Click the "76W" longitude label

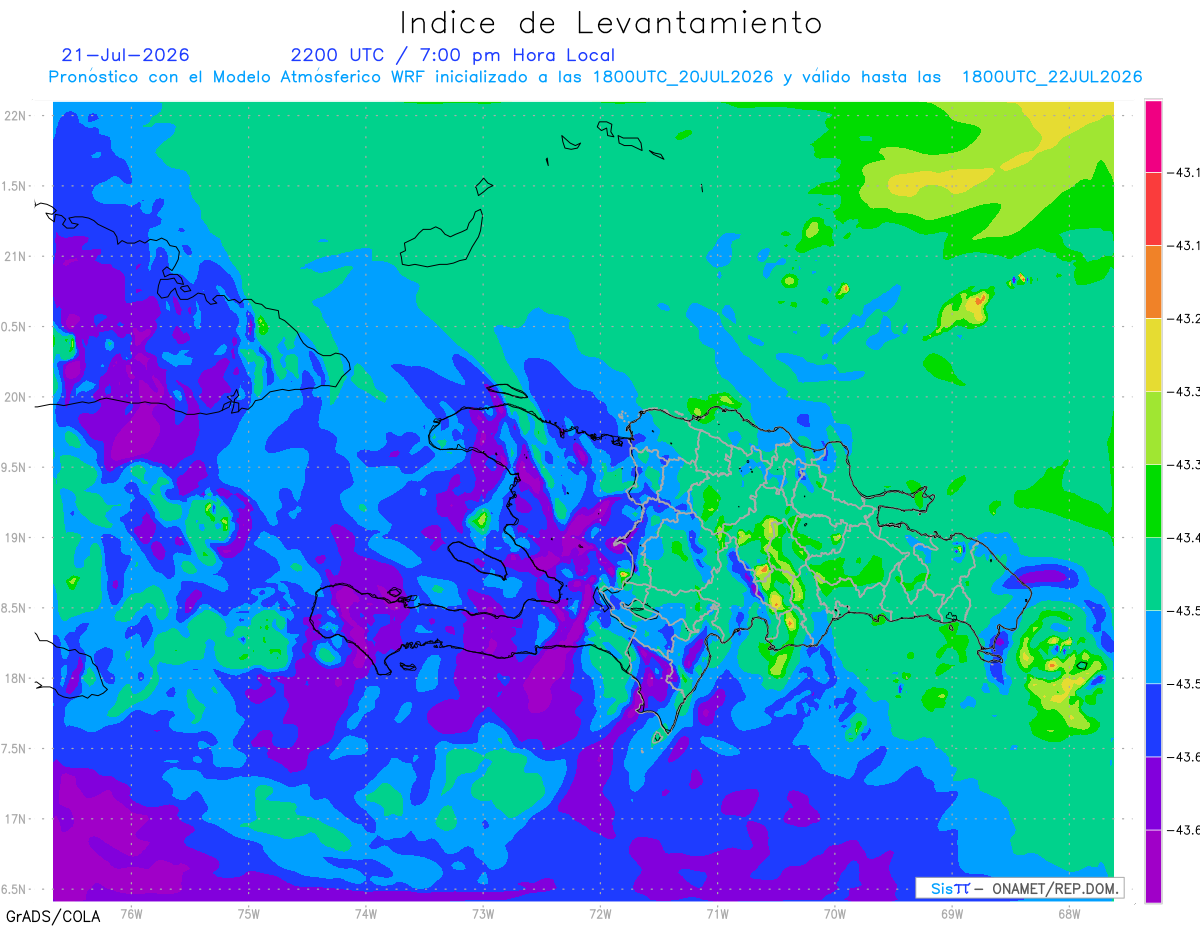(x=131, y=913)
